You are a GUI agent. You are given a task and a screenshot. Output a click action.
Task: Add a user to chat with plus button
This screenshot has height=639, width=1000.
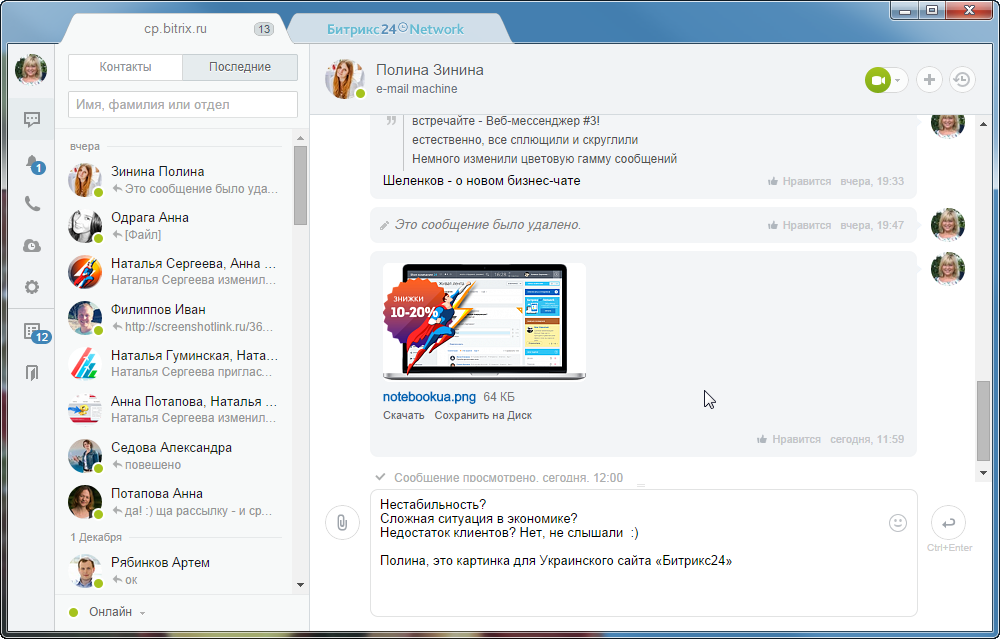tap(929, 80)
